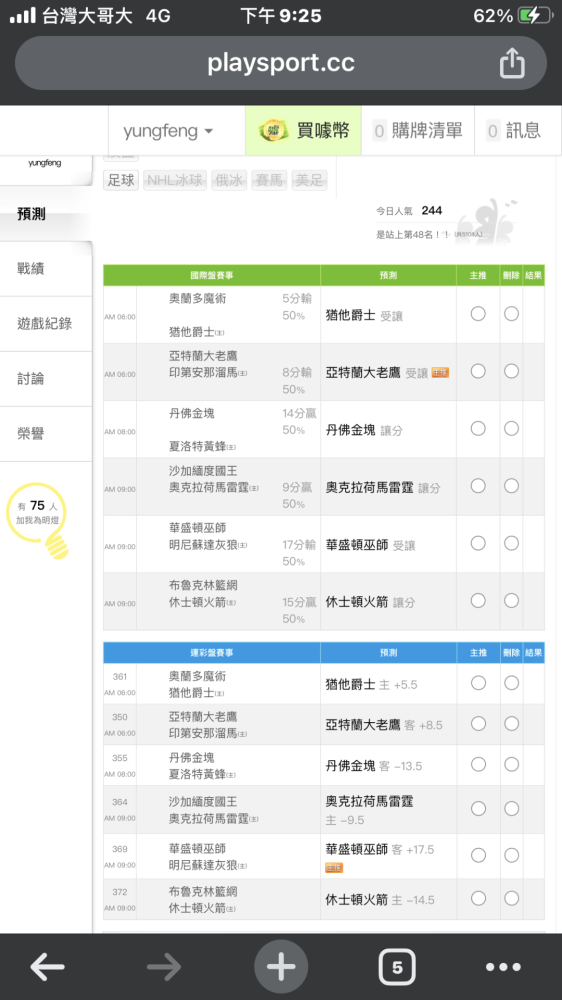Screen dimensions: 562x1000
Task: Select 主推 radio for 休士頓火箭 主 -14.5
Action: click(478, 898)
